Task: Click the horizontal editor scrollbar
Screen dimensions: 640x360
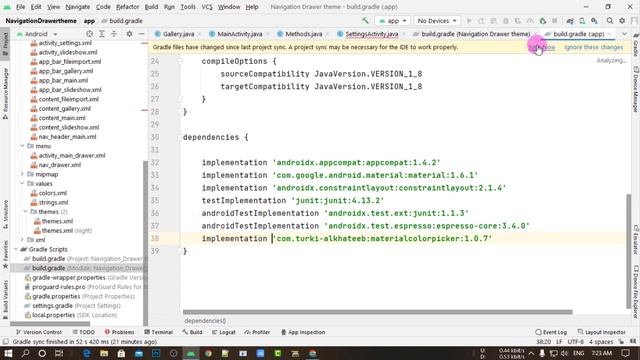Action: [x=378, y=312]
